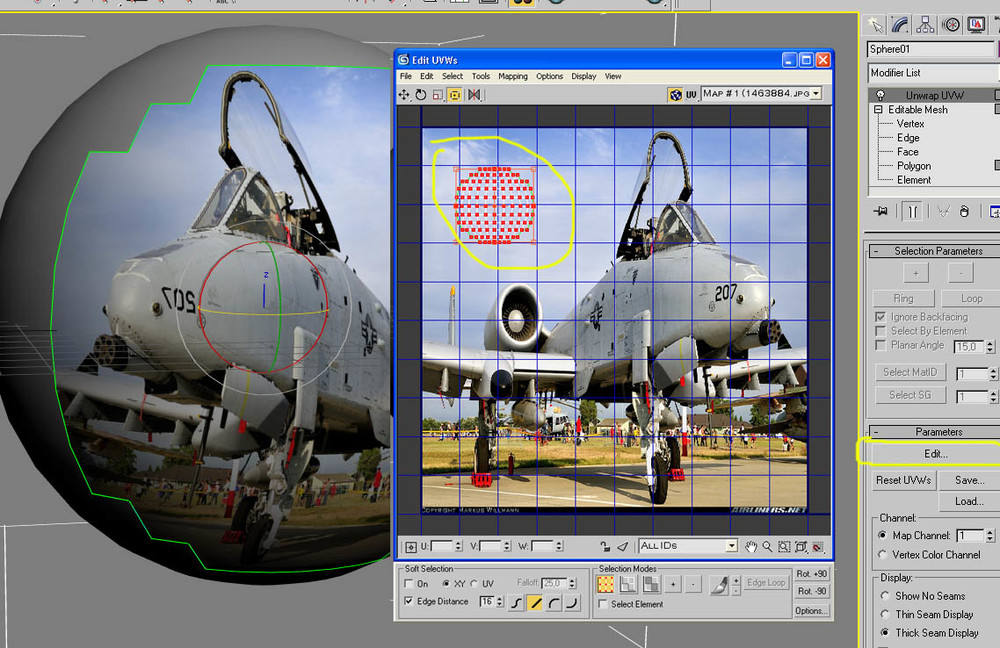
Task: Enable the Select Element checkbox
Action: (603, 604)
